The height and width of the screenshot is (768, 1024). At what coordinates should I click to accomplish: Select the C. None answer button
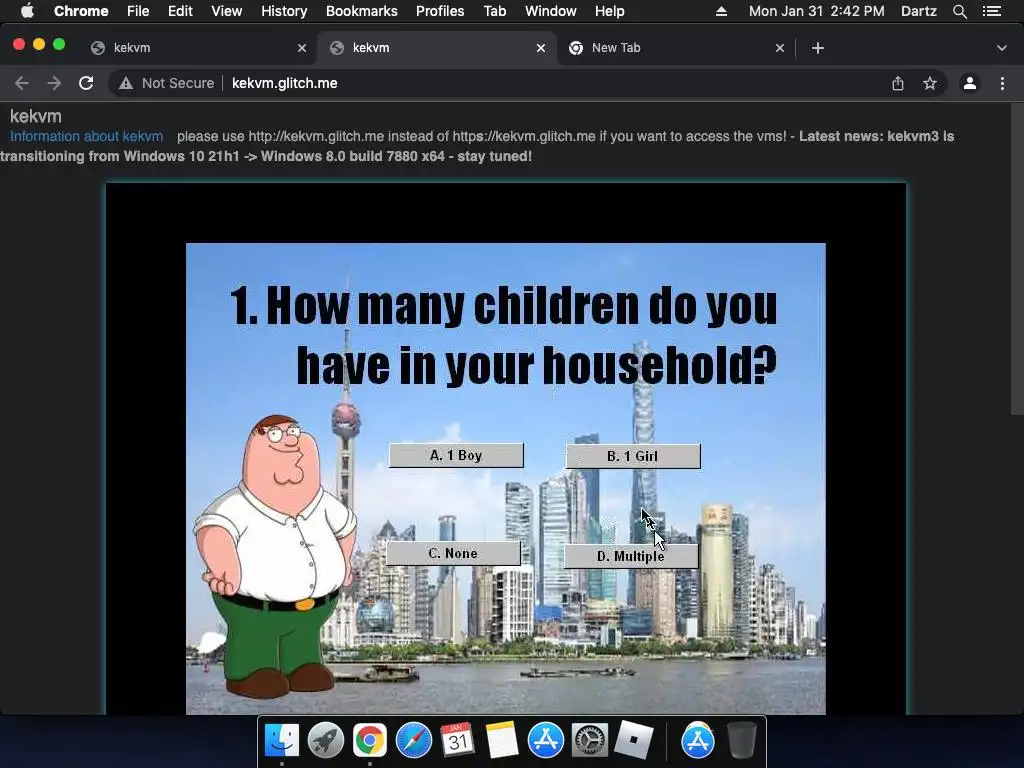[x=453, y=553]
